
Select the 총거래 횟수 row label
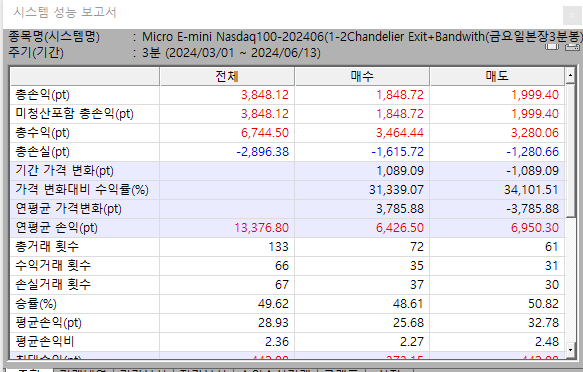[47, 246]
